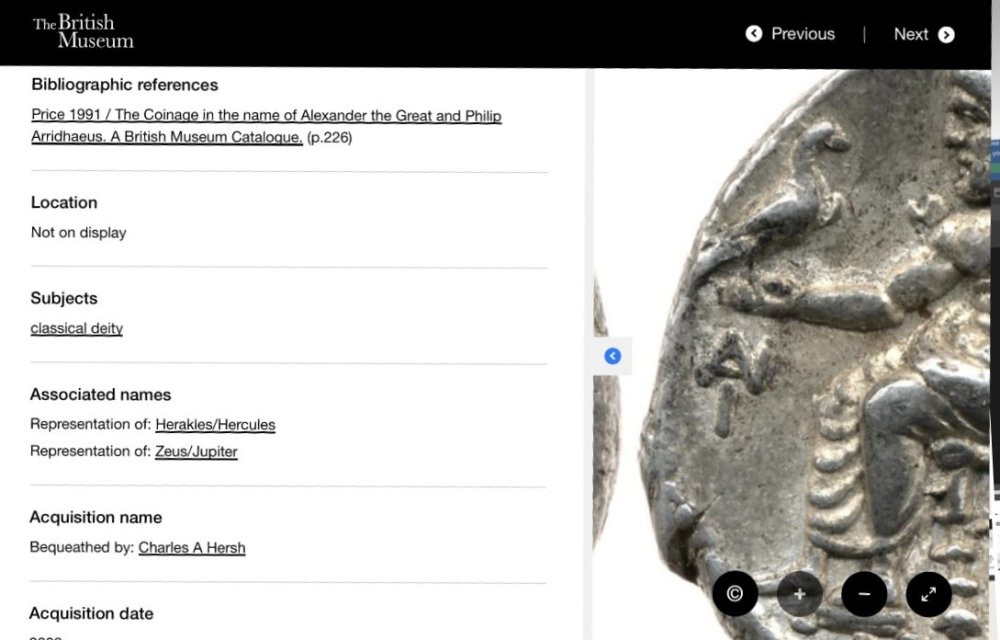This screenshot has width=1000, height=640.
Task: Click the 'Associated names' heading
Action: click(x=101, y=394)
